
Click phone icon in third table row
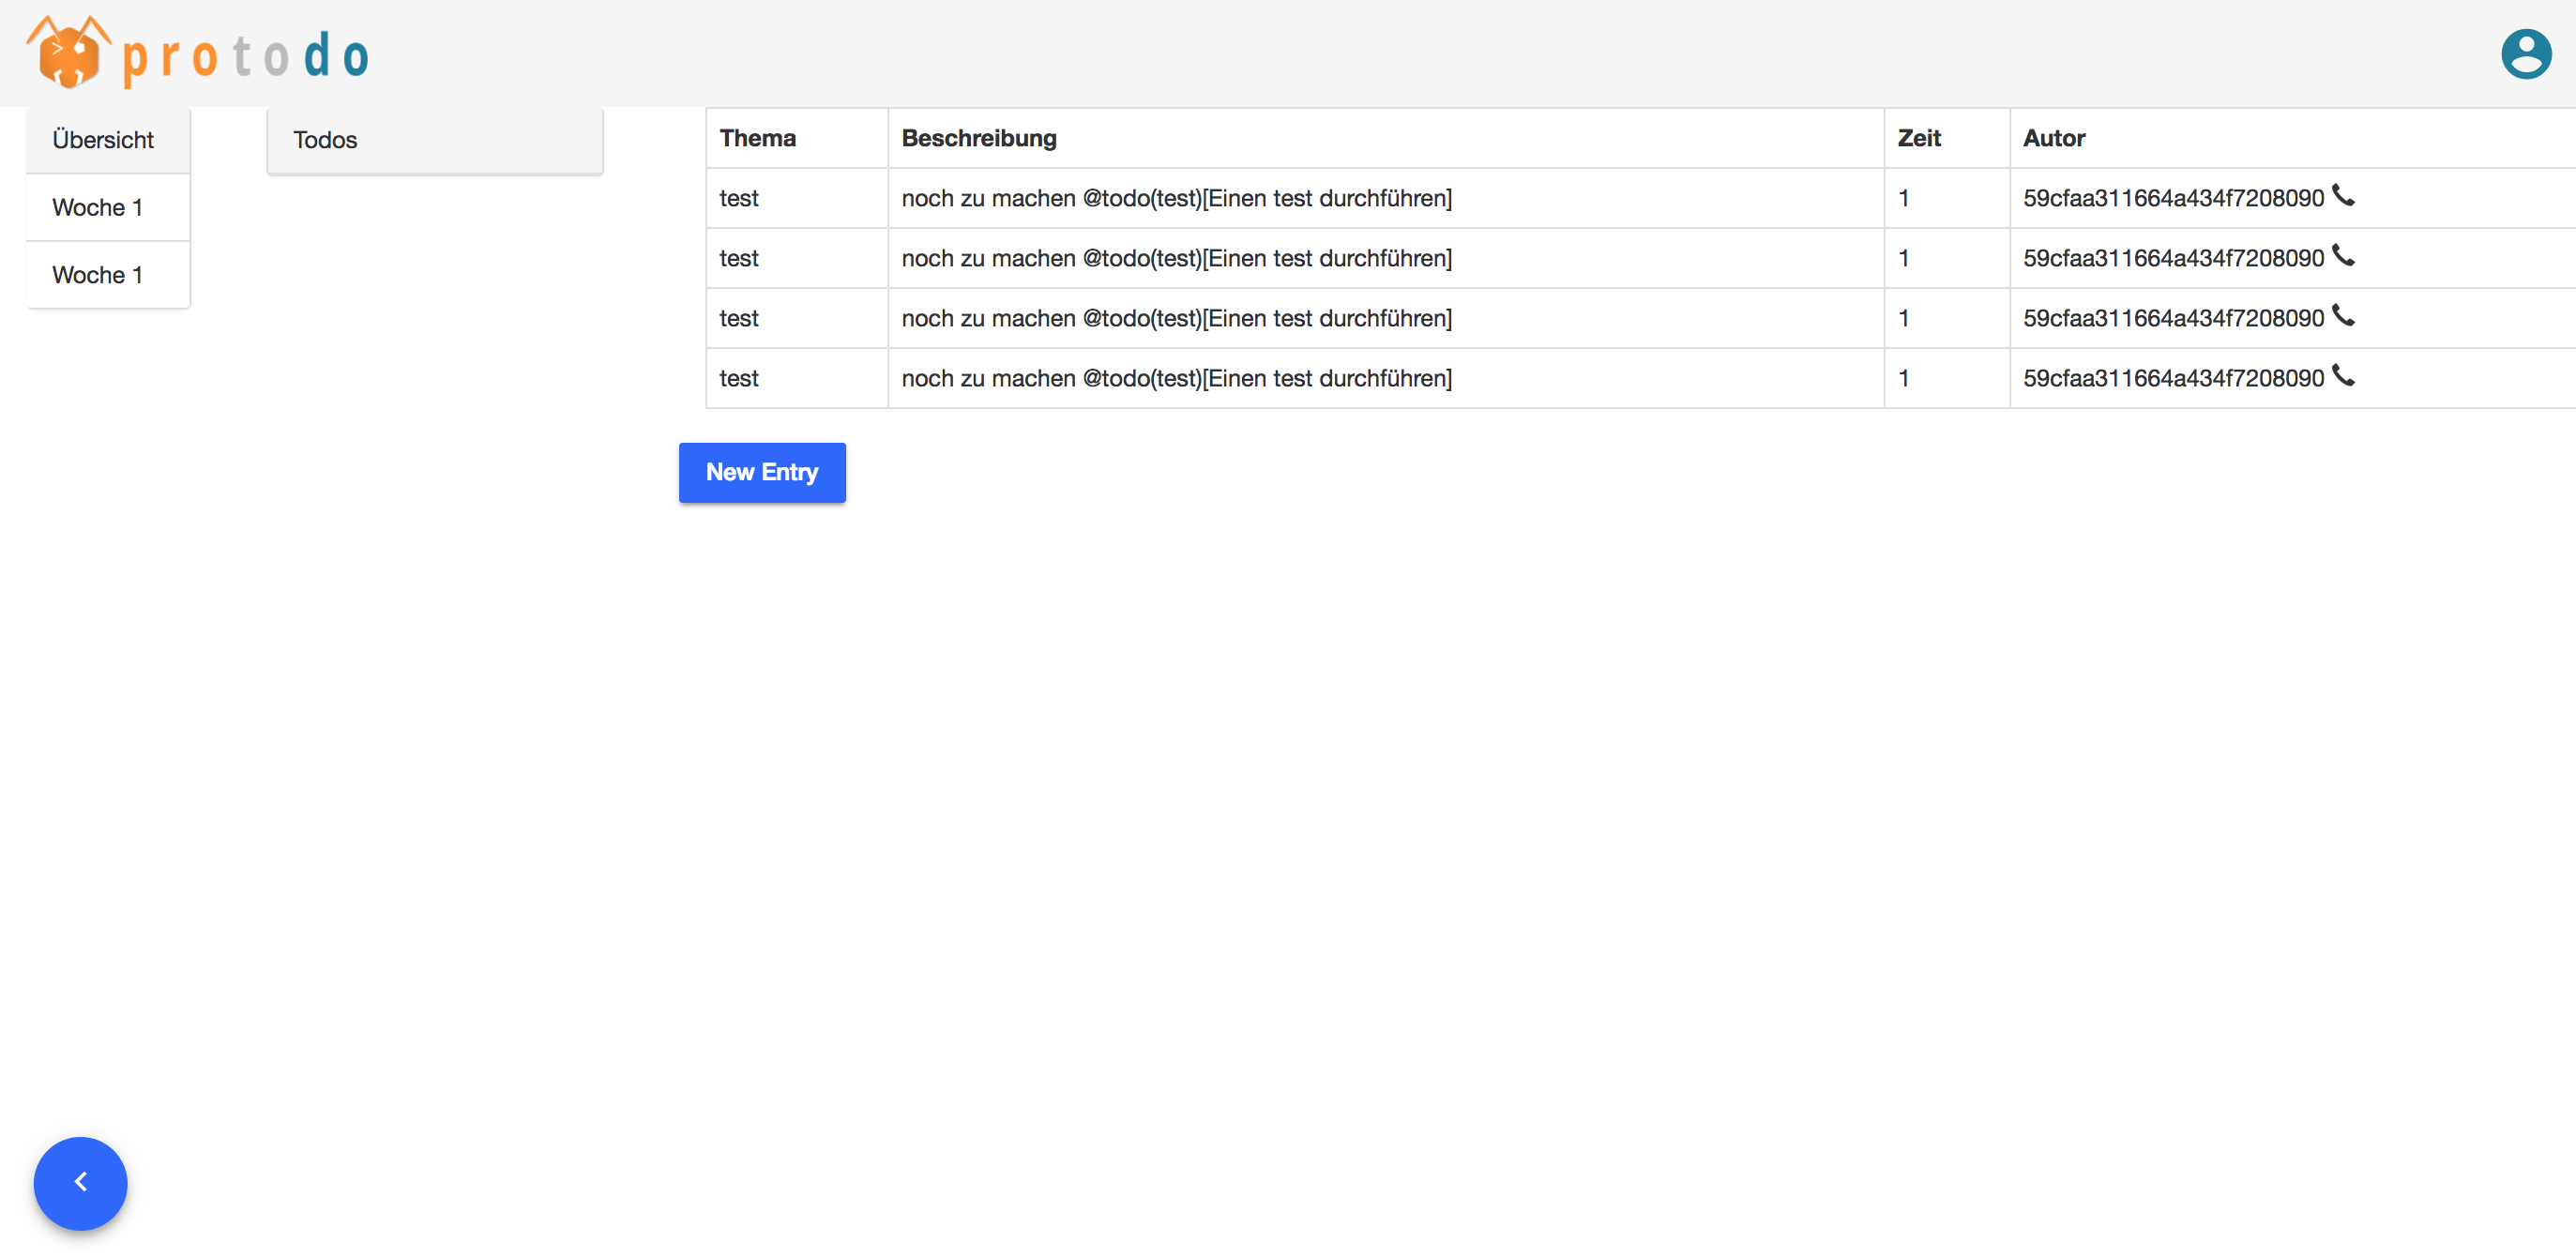[2343, 315]
